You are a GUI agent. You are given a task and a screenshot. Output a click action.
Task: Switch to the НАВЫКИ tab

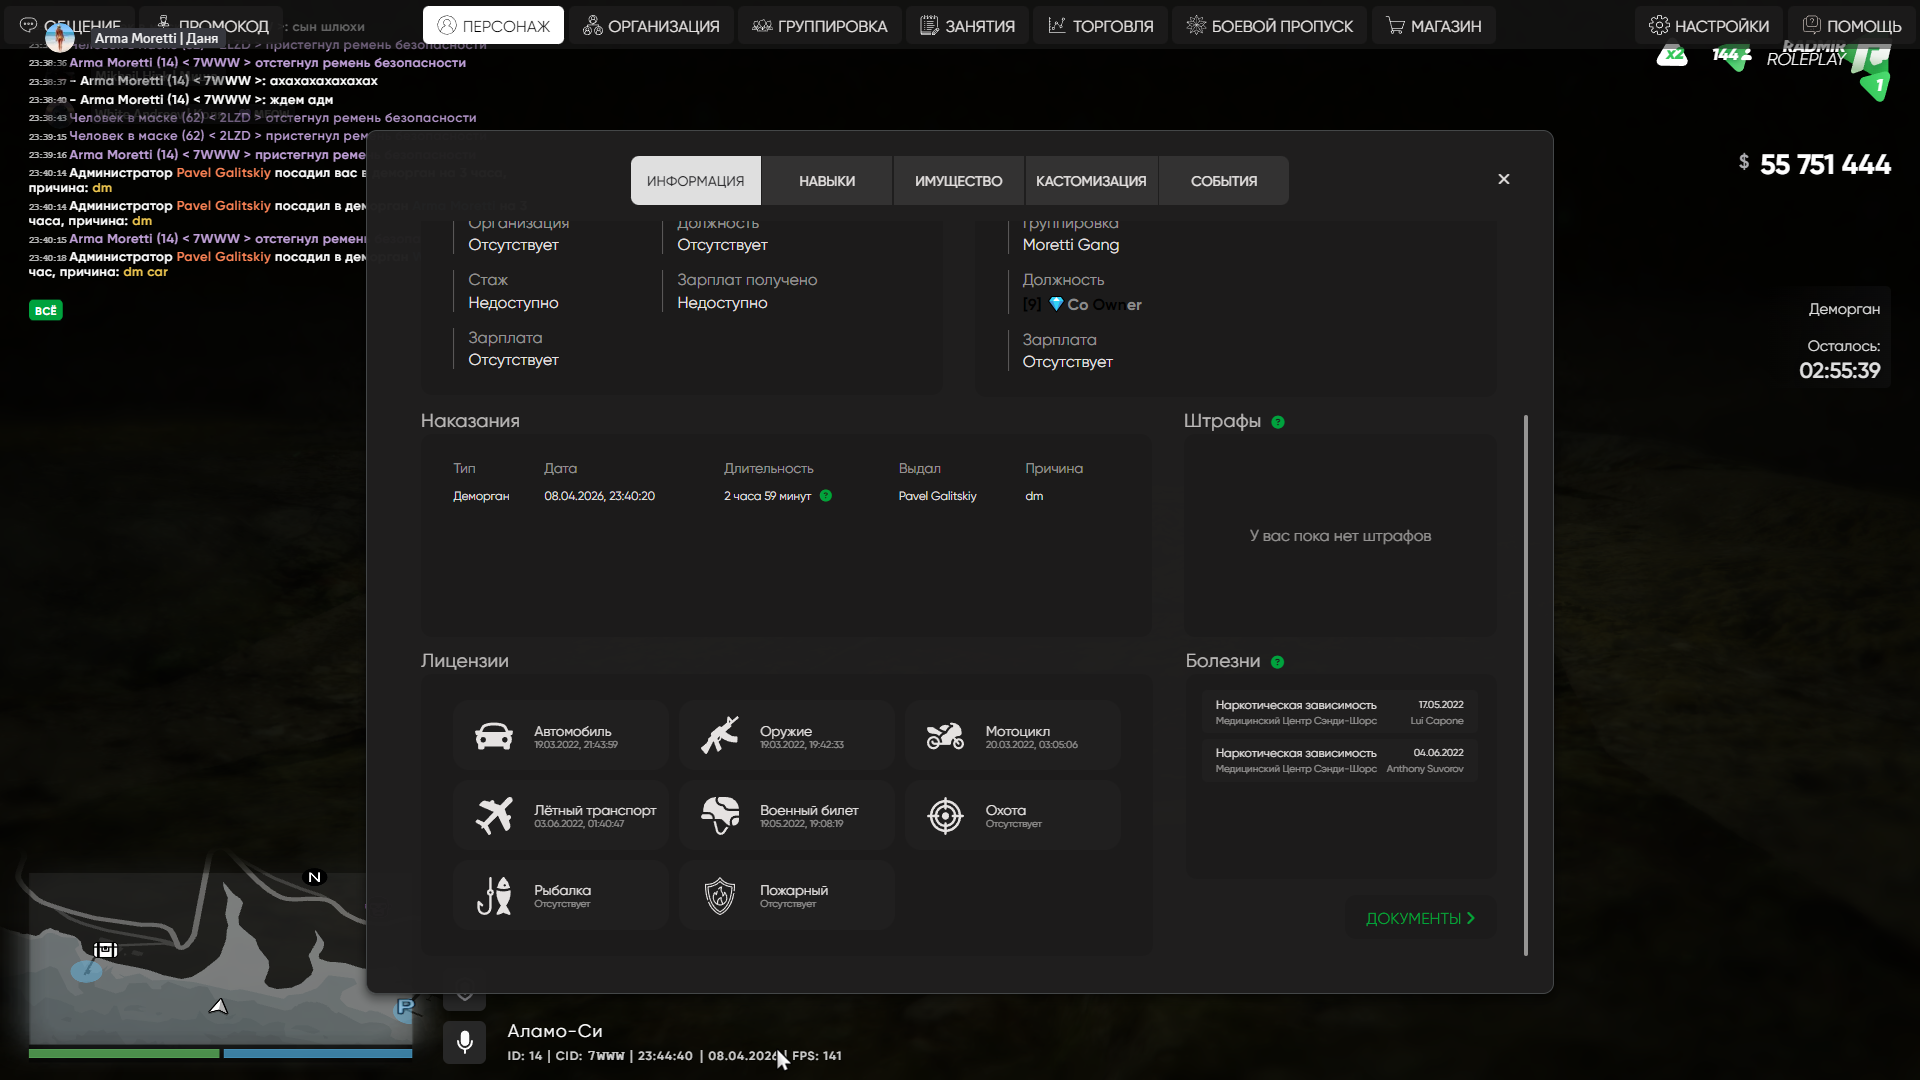pos(827,181)
